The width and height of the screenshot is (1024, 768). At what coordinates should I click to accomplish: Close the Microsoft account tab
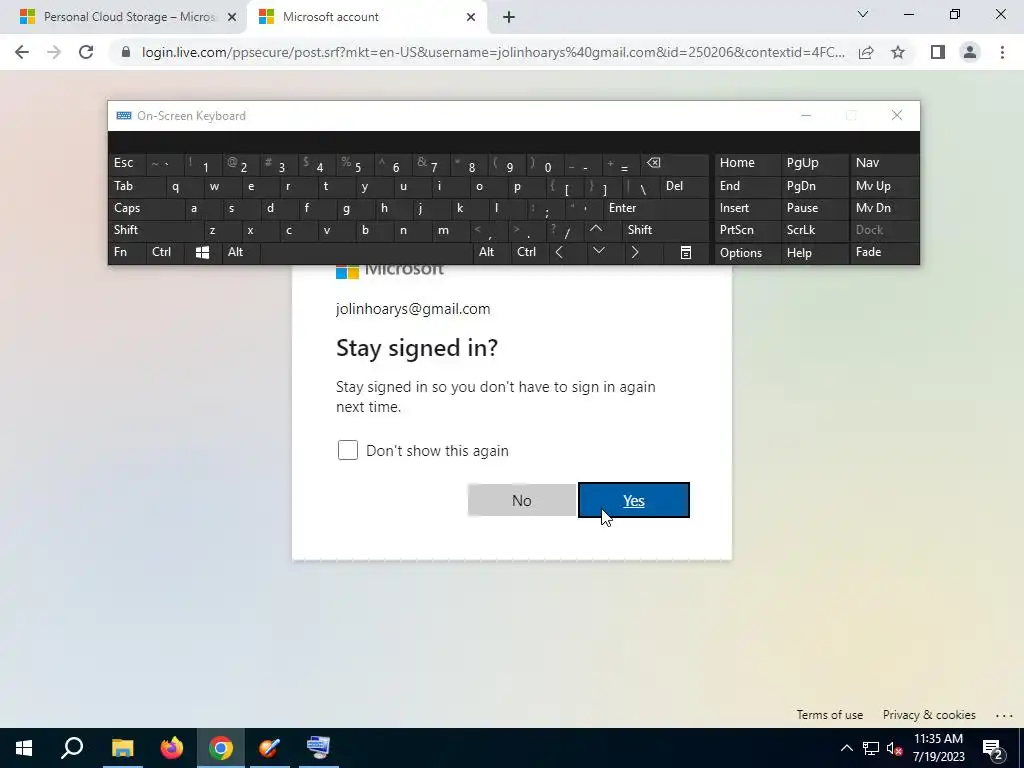(x=471, y=17)
